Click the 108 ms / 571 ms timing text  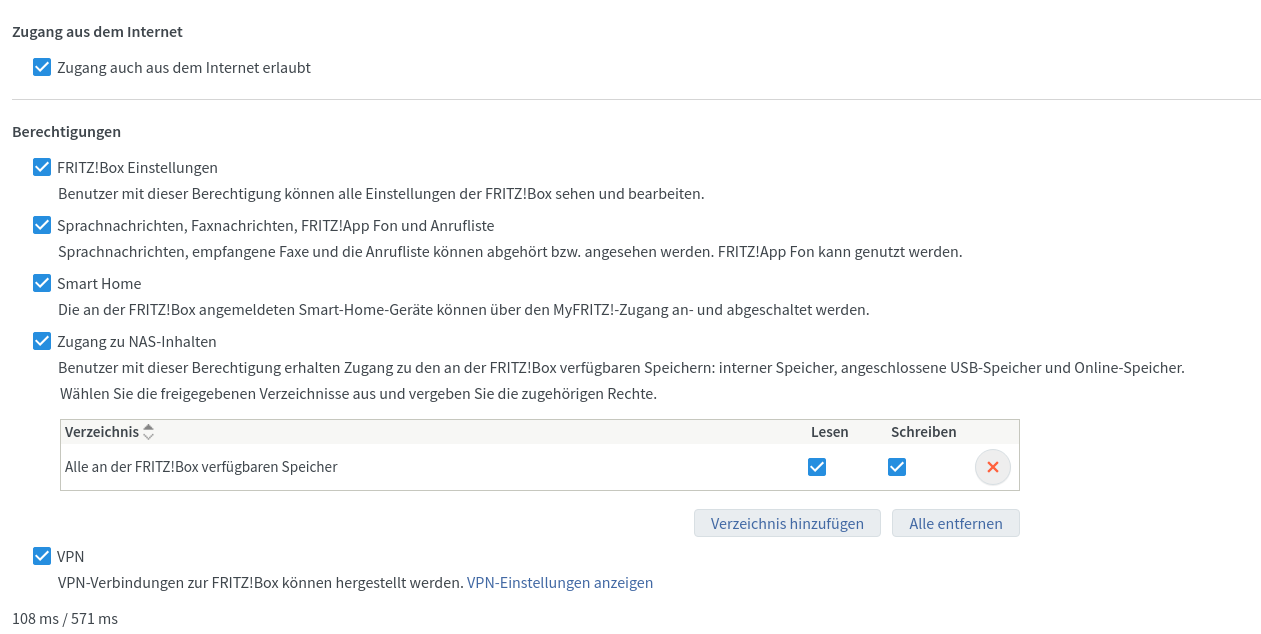tap(65, 618)
